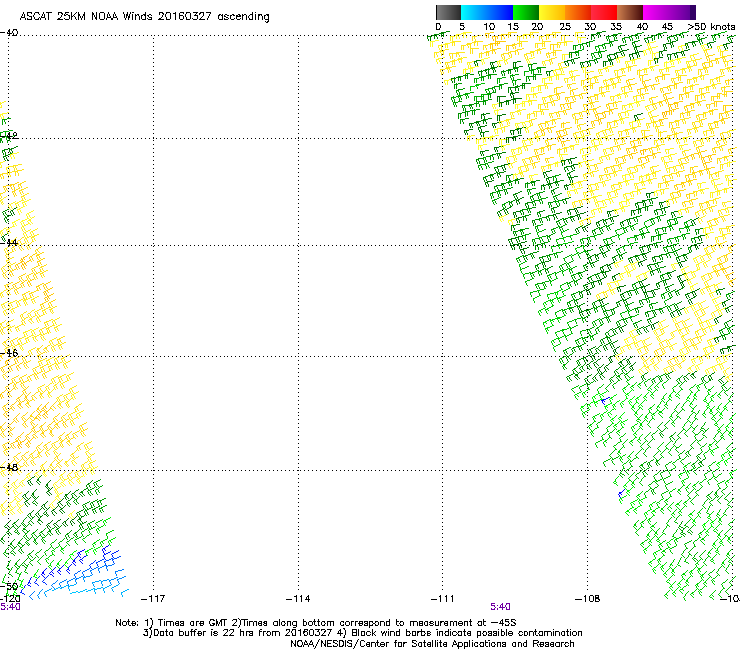
Task: Click the legend value '10'
Action: point(489,27)
